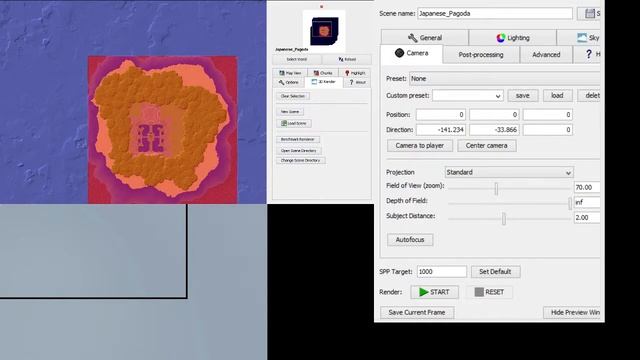
Task: Open the About tab
Action: tap(357, 82)
